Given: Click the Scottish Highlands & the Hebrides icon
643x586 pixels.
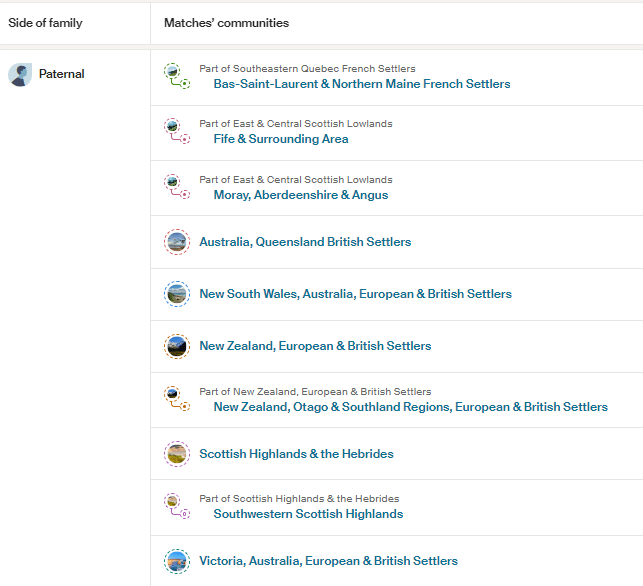Looking at the screenshot, I should [x=177, y=454].
